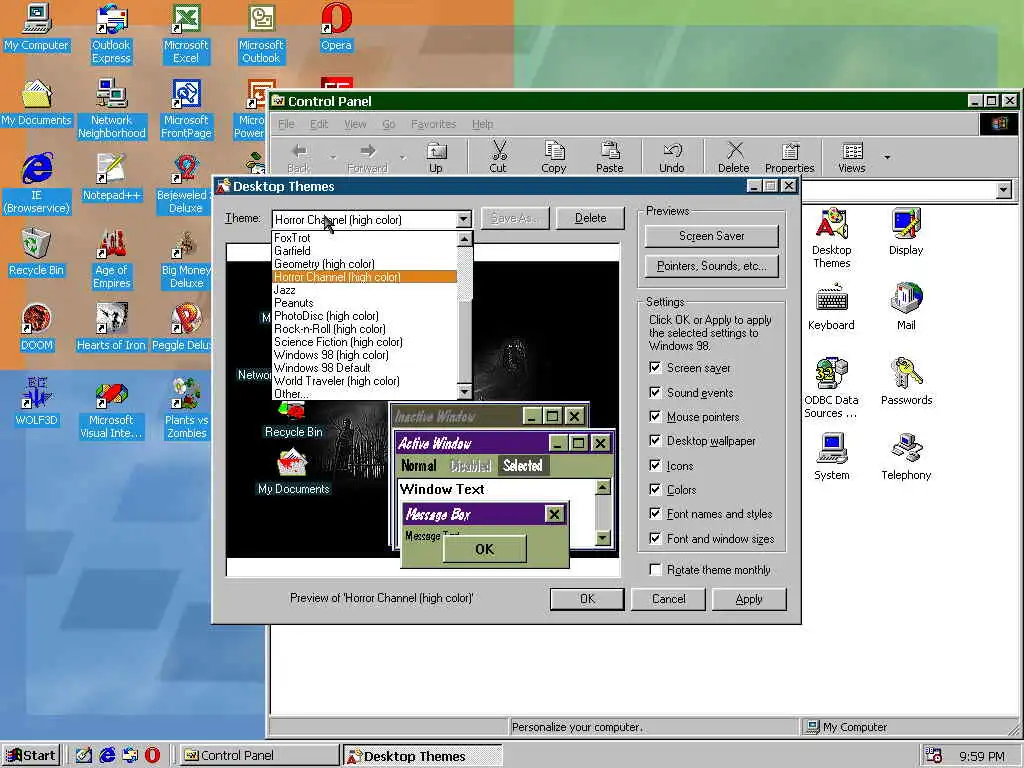Click the Cut toolbar button
1024x768 pixels.
click(498, 157)
